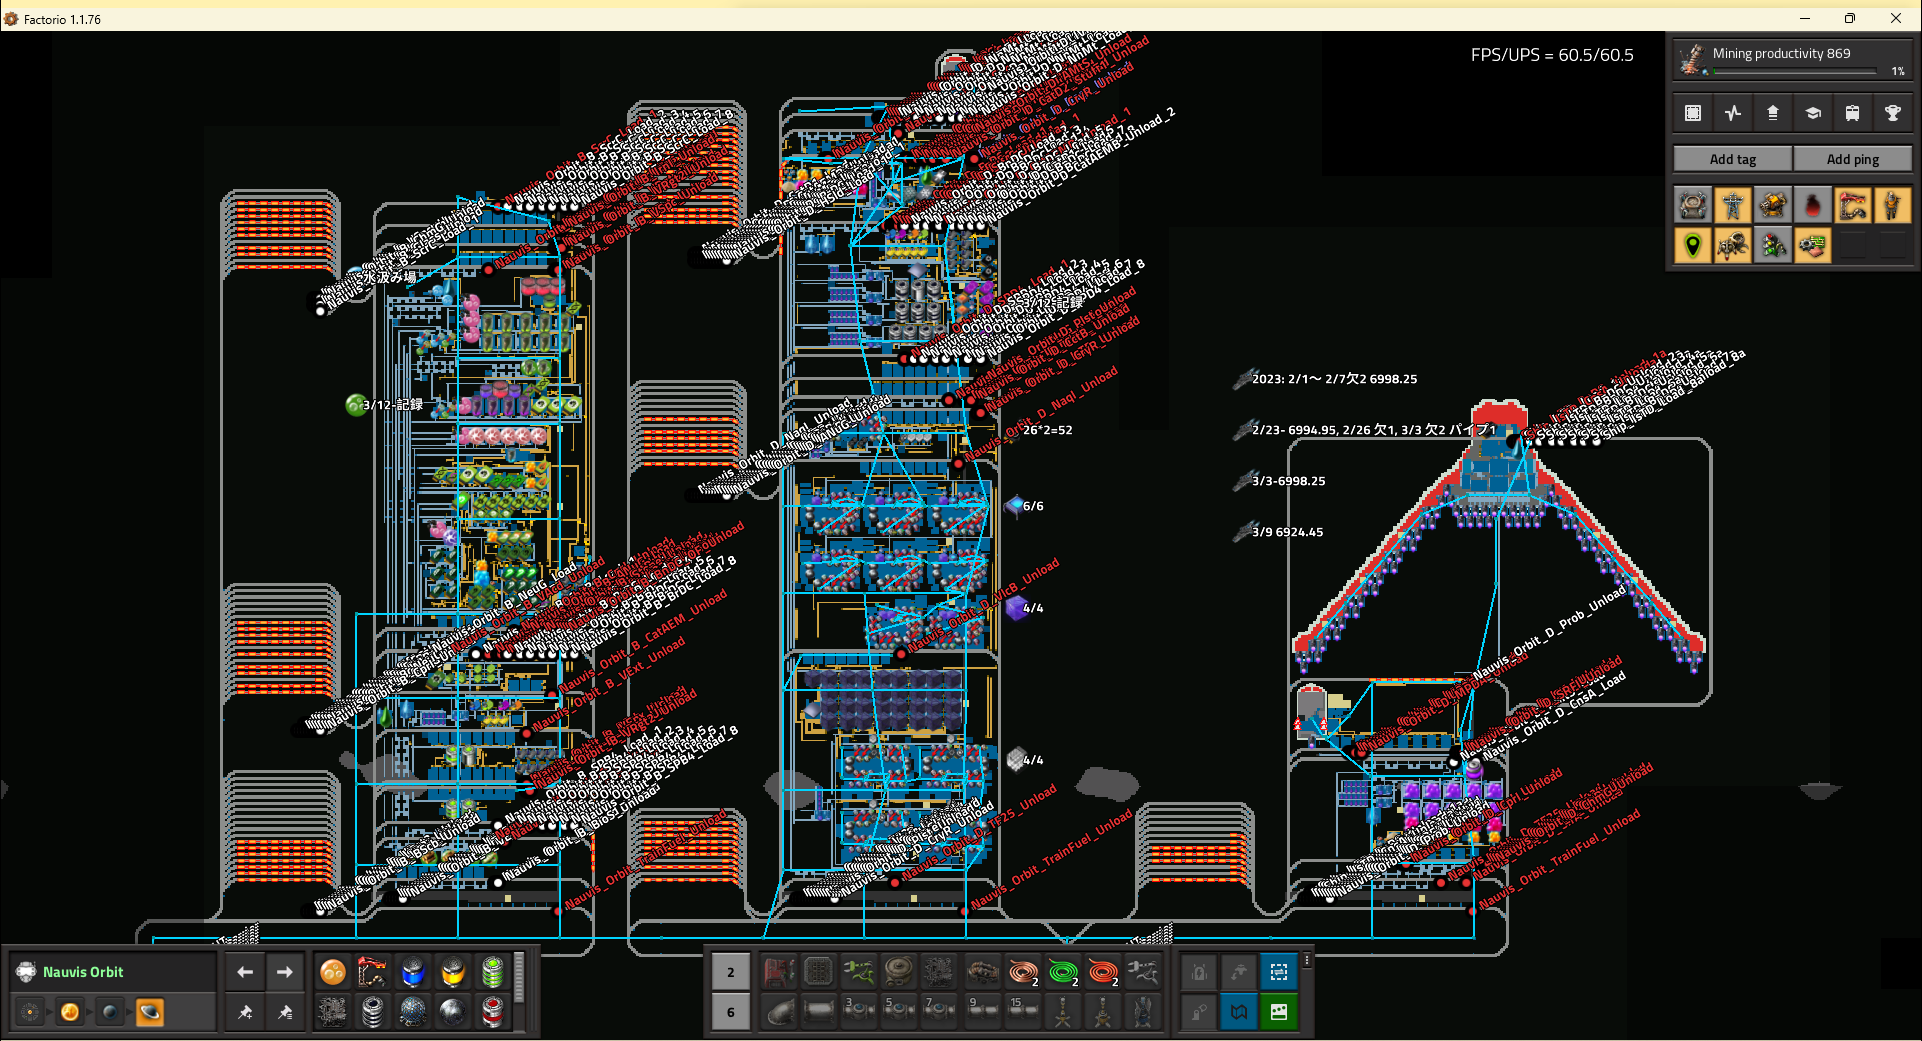Select the blue canister icon
The height and width of the screenshot is (1041, 1922).
pyautogui.click(x=413, y=972)
